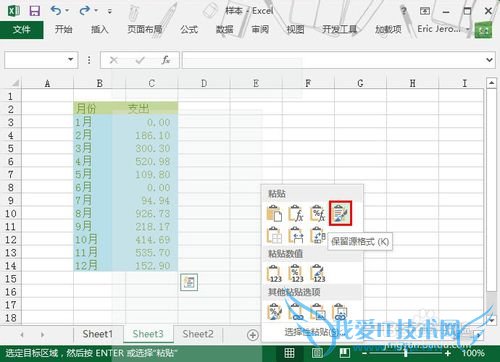Switch to the 加载项 ribbon tab
Image resolution: width=500 pixels, height=362 pixels.
tap(388, 29)
